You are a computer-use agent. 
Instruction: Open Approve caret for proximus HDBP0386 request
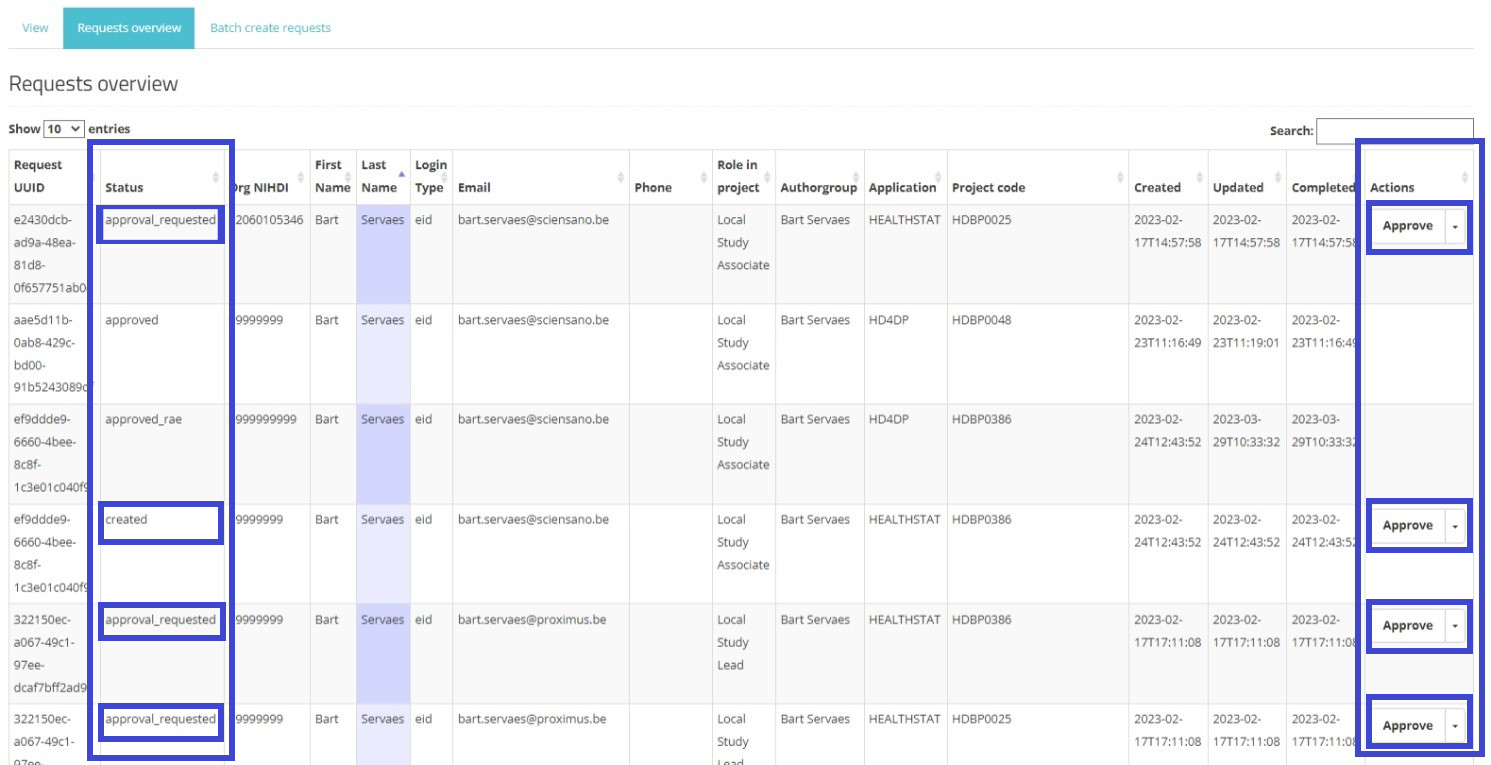tap(1455, 626)
